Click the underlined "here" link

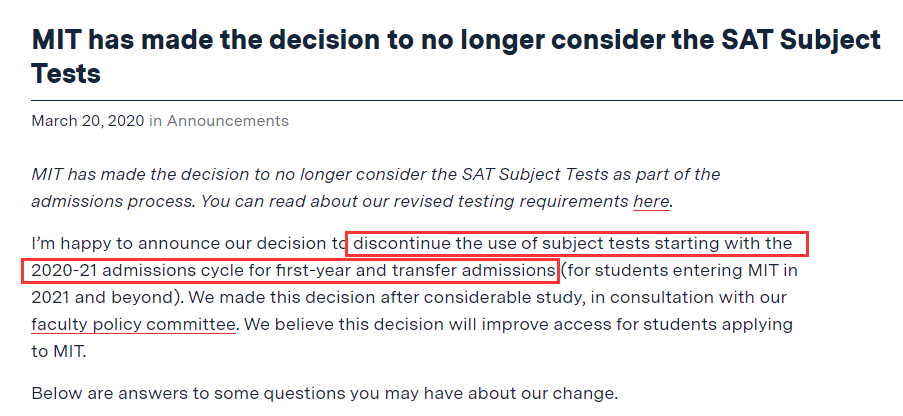[x=650, y=201]
